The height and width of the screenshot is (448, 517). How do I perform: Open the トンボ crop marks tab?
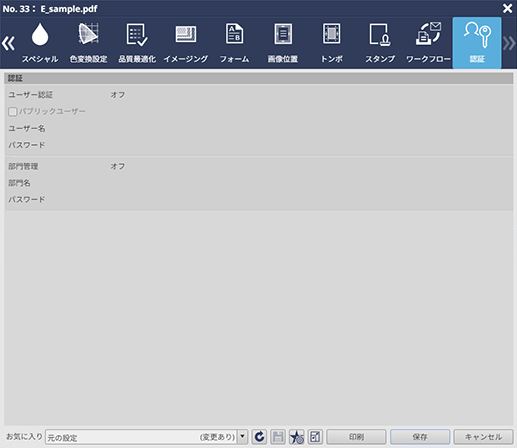pyautogui.click(x=332, y=43)
